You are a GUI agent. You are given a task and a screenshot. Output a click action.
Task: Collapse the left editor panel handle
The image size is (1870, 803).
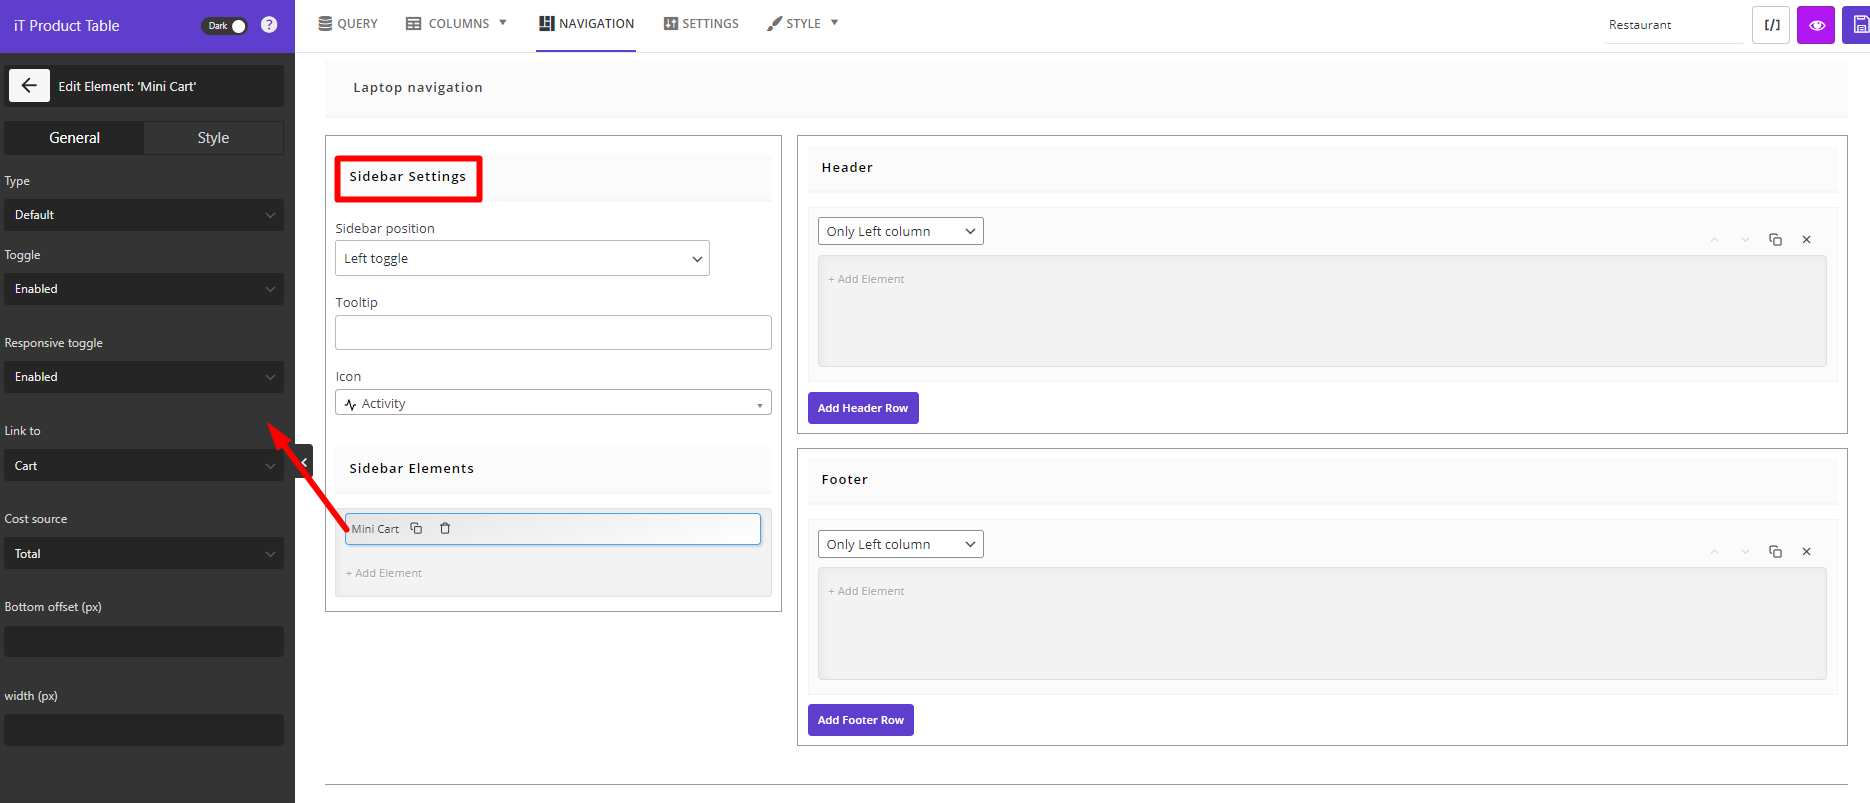[304, 461]
